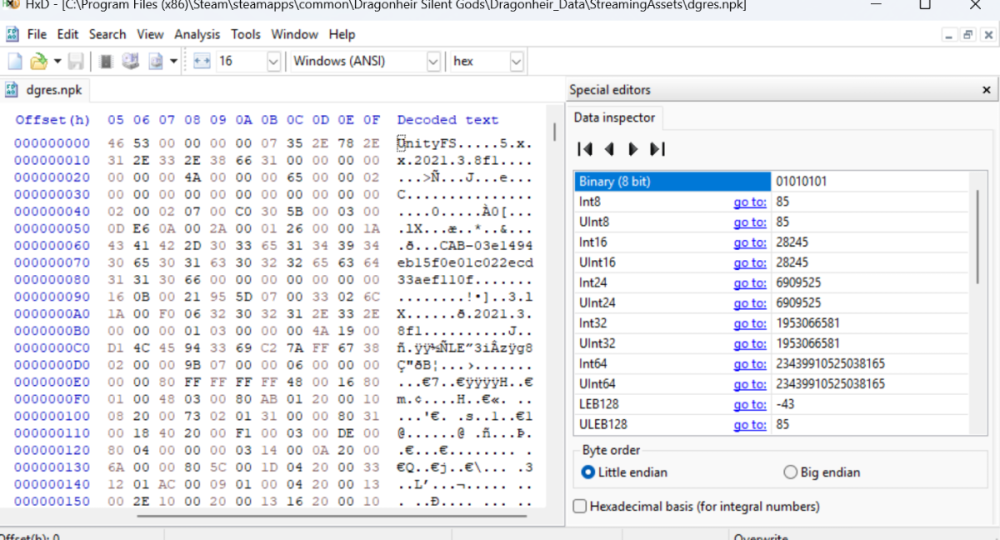Create a new file with the New icon

(x=15, y=61)
